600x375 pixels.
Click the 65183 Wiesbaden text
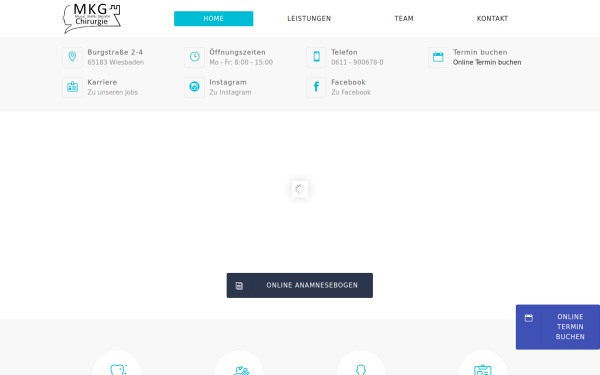tap(116, 62)
